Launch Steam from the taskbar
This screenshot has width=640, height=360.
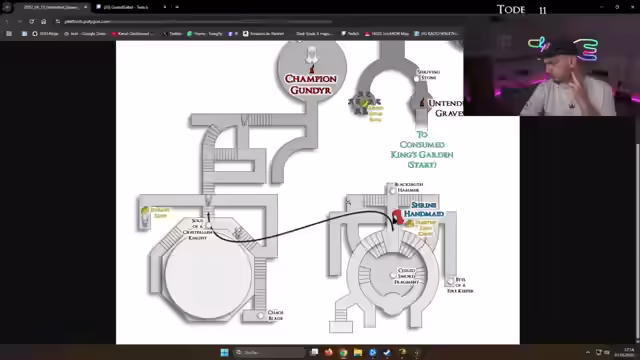[x=387, y=352]
